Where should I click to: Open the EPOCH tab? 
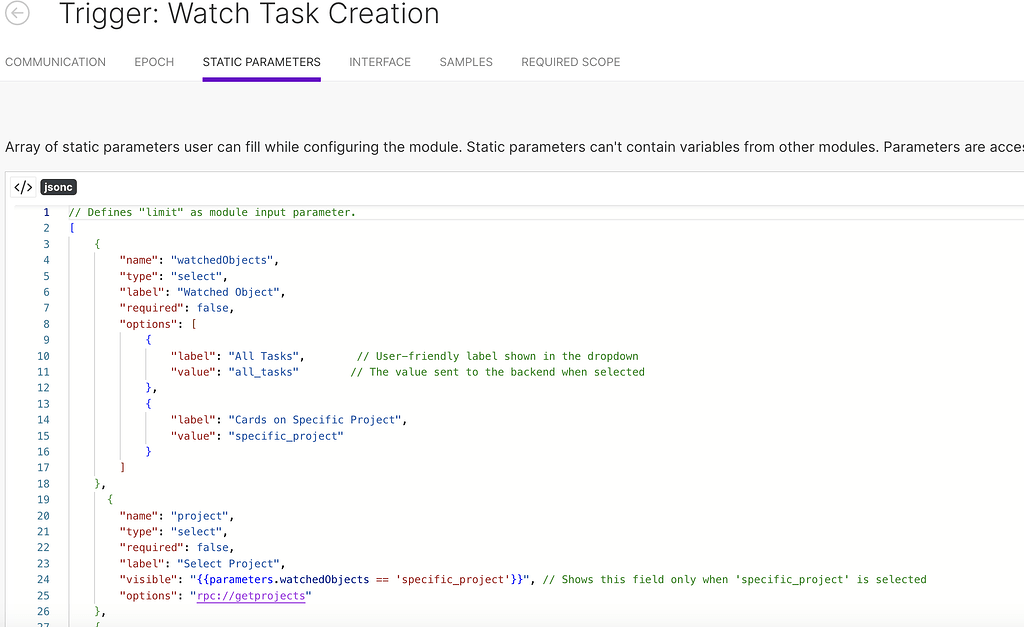153,62
